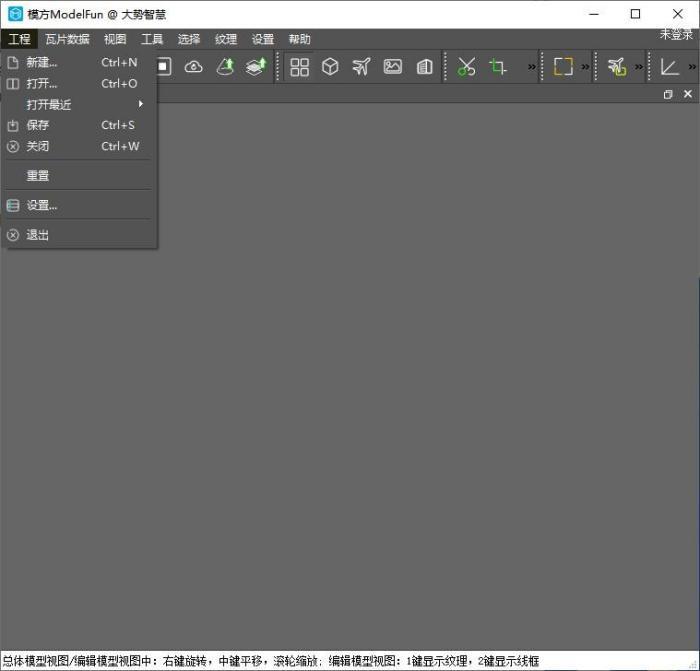The height and width of the screenshot is (671, 700).
Task: Expand overflow chevron after rectangle selection tool
Action: click(585, 67)
